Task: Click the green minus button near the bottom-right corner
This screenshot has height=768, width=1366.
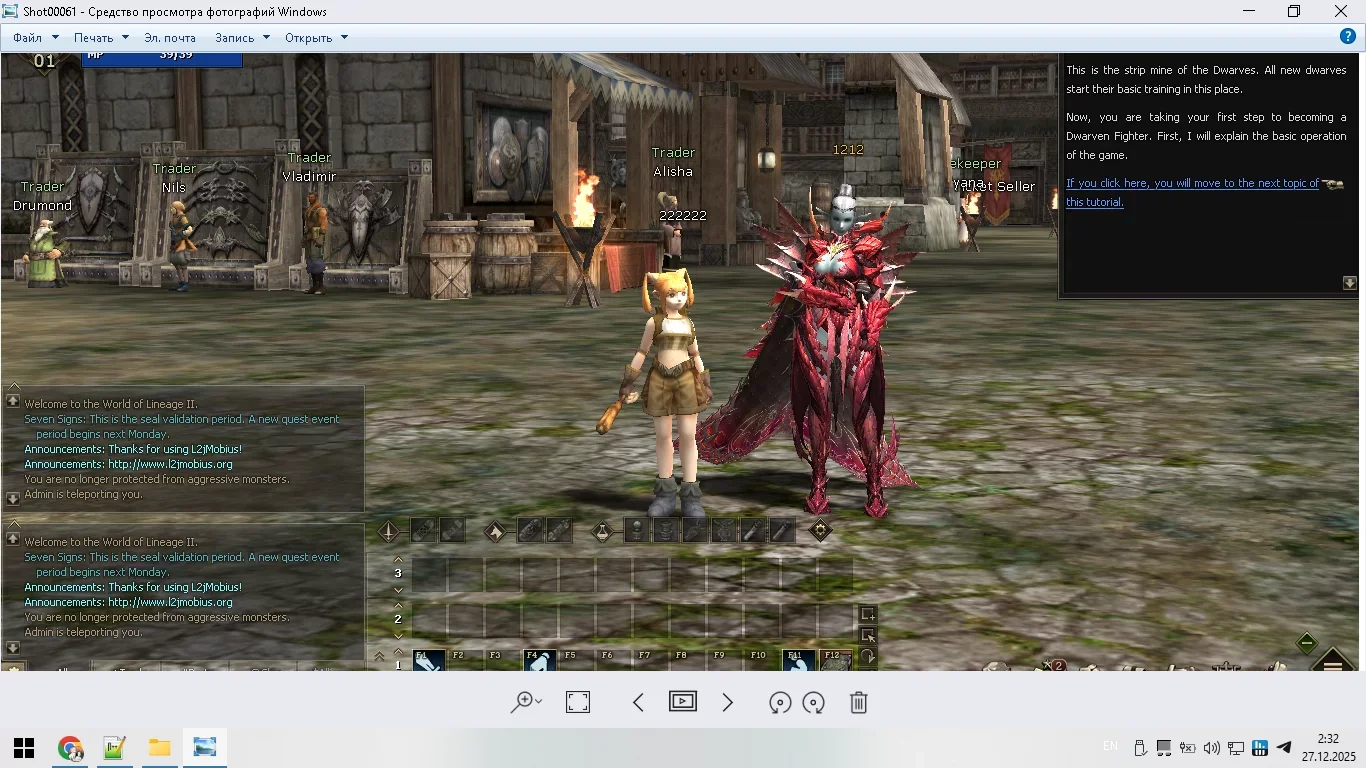Action: [x=1307, y=642]
